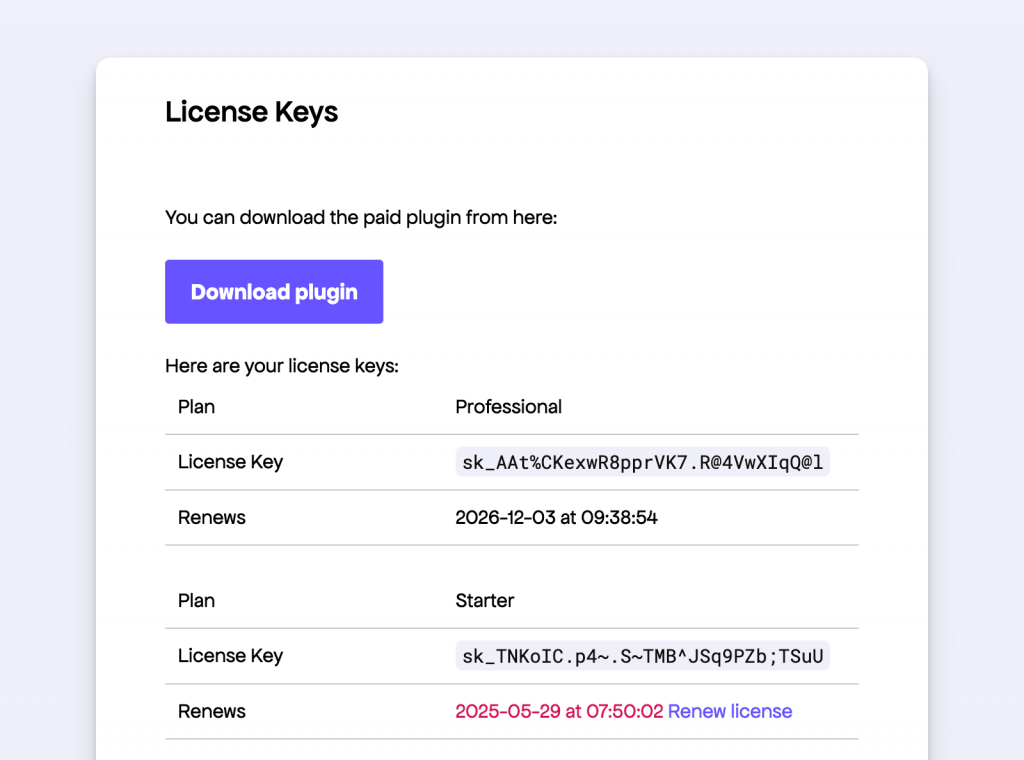The height and width of the screenshot is (760, 1024).
Task: Click the Plan row of the Professional license
Action: pos(196,406)
